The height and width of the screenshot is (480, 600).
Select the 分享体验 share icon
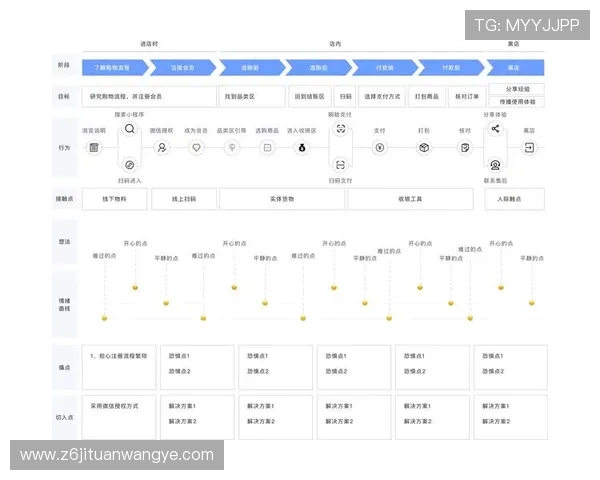(x=495, y=129)
